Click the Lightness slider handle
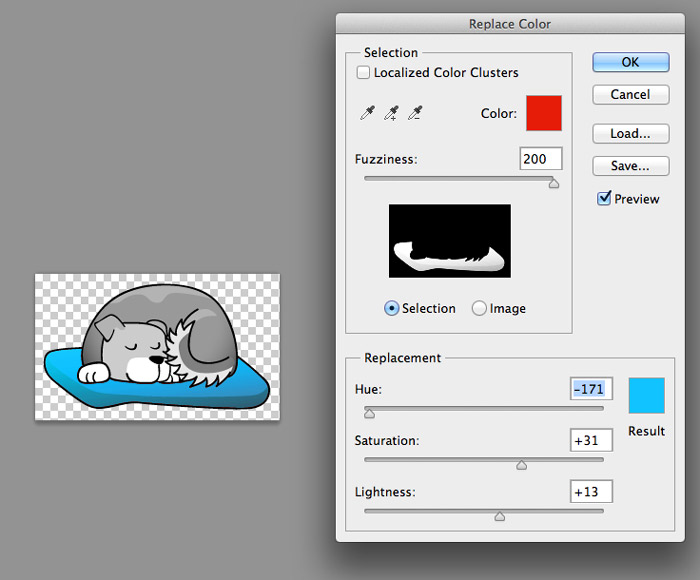 pos(499,516)
